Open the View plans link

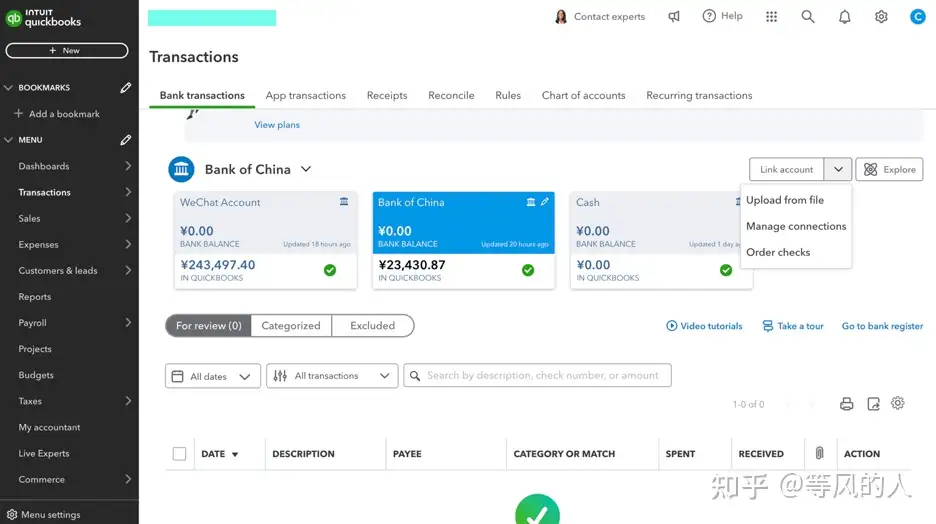point(277,125)
